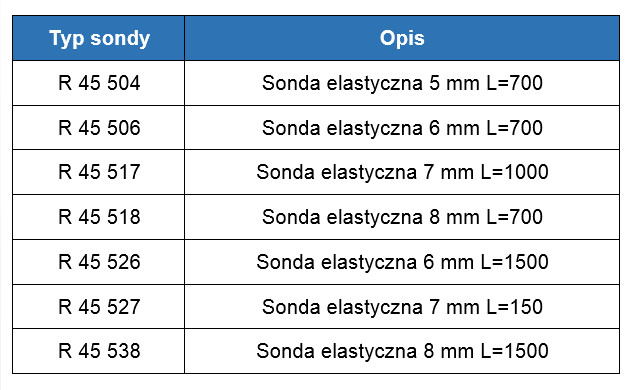Select the R 45 526 cell
Image resolution: width=633 pixels, height=390 pixels.
[x=99, y=262]
